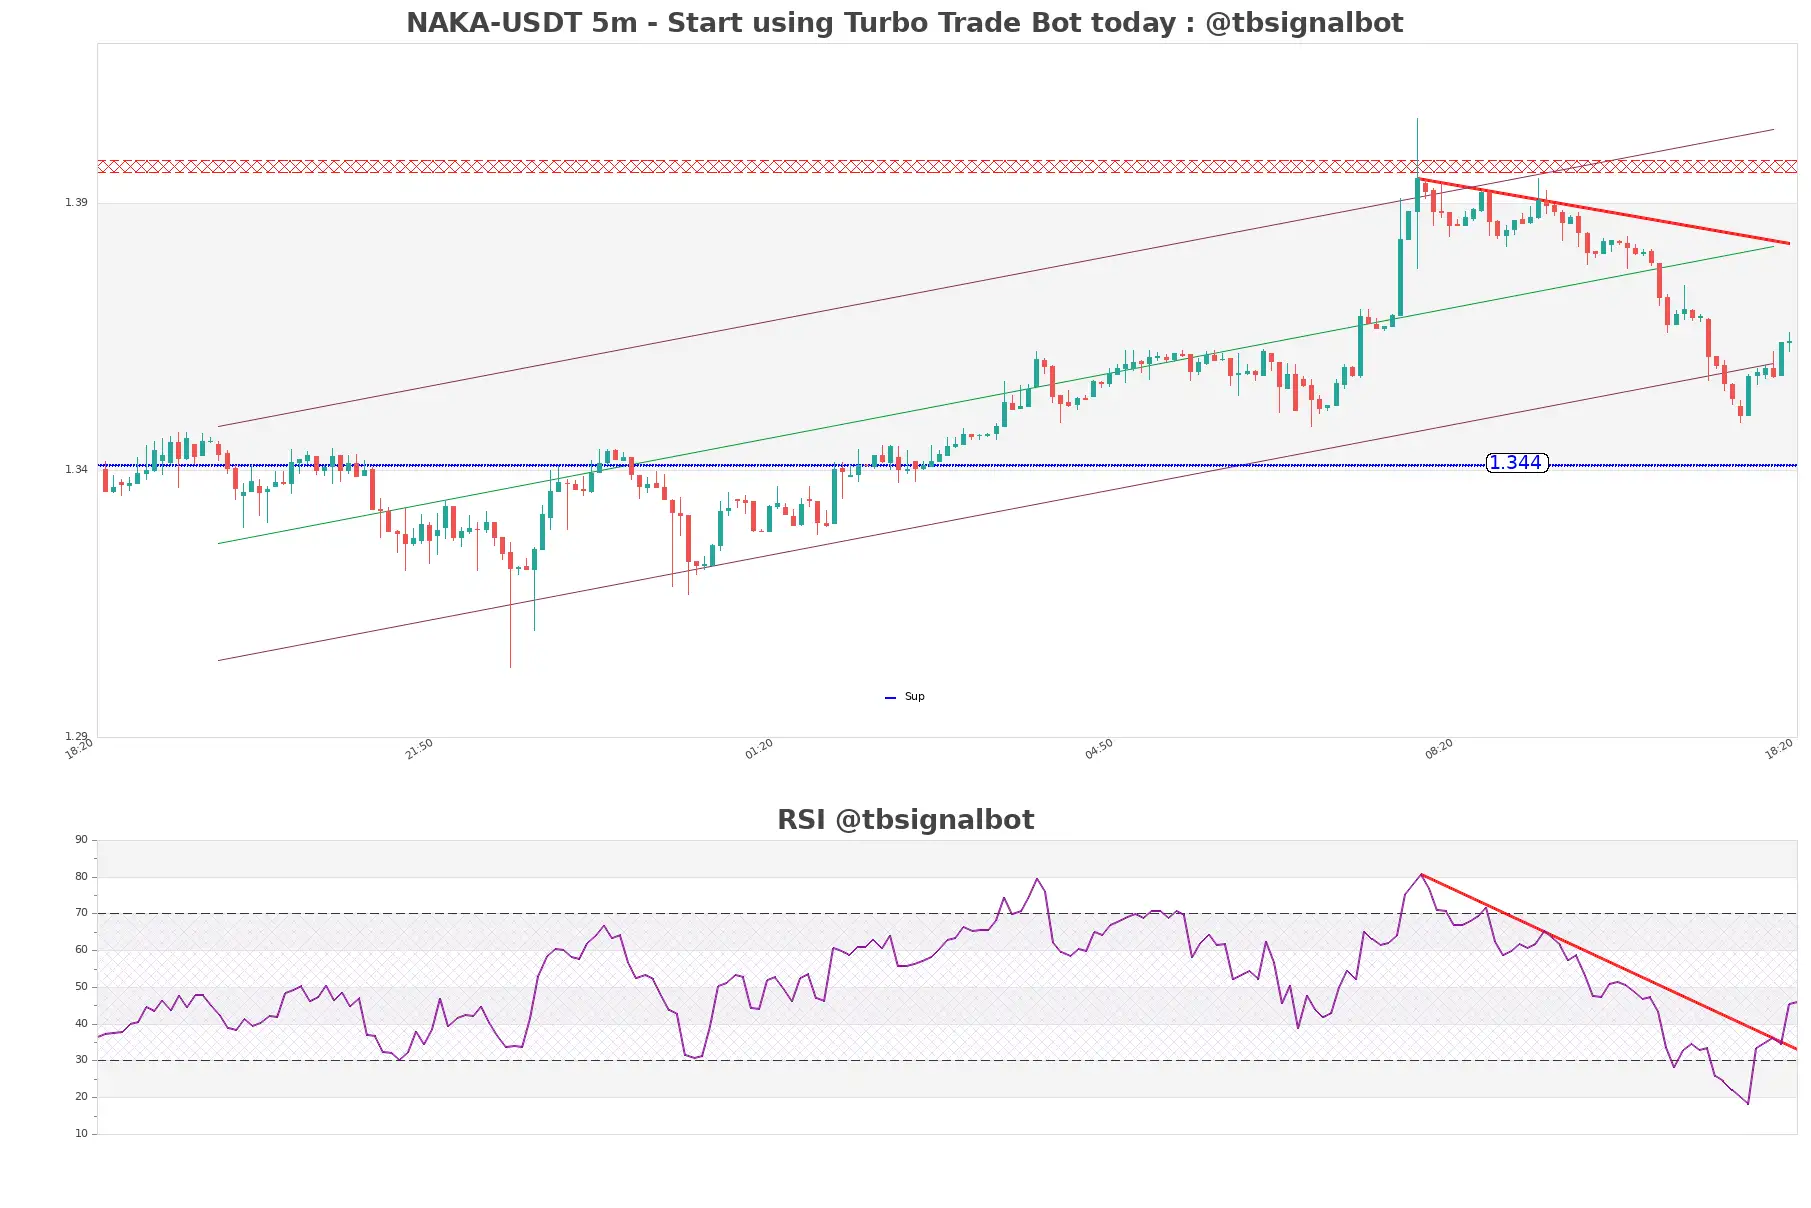Click the red descending price trendline
The image size is (1811, 1208).
click(x=1604, y=211)
